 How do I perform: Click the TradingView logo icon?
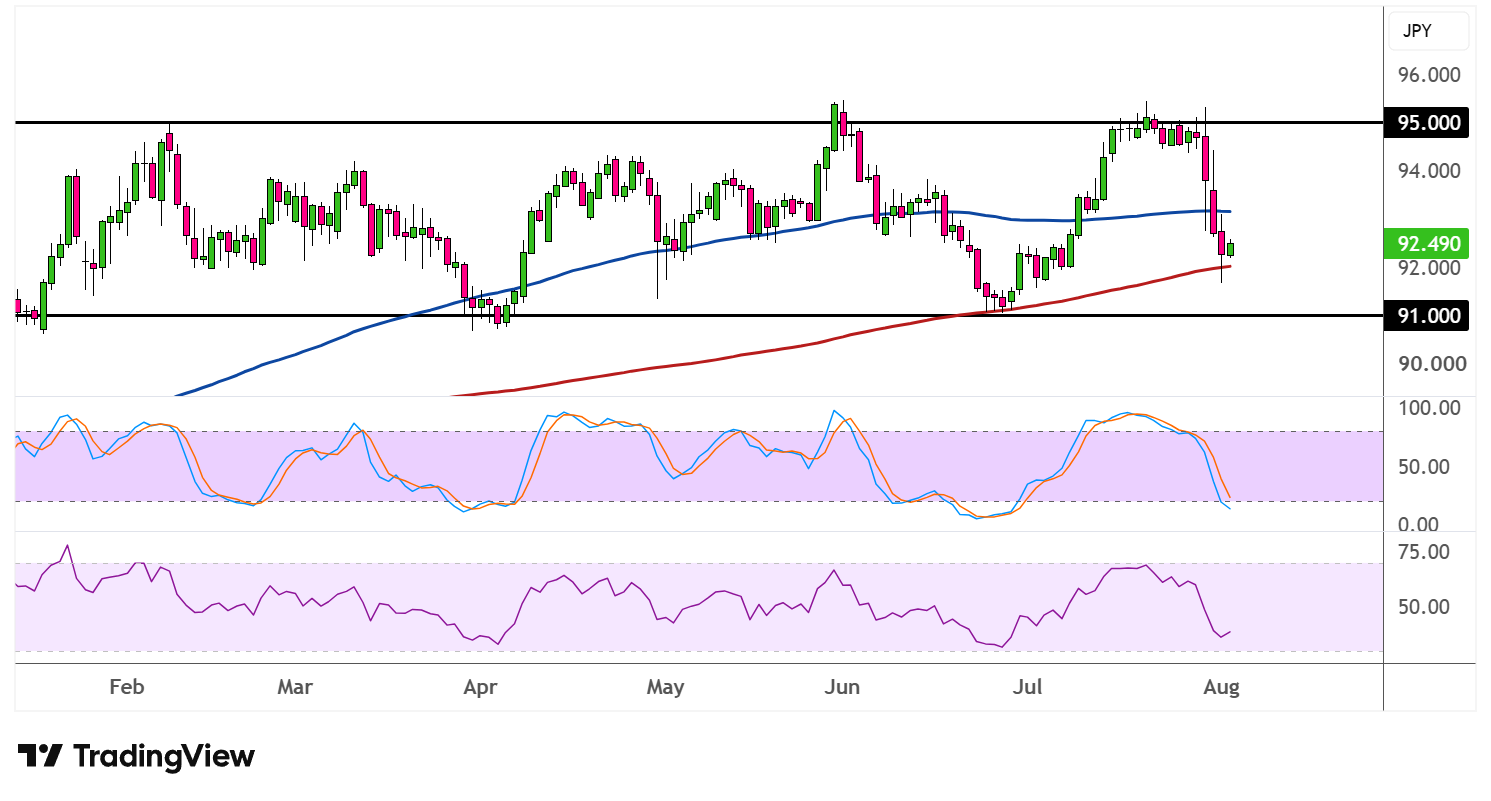41,756
